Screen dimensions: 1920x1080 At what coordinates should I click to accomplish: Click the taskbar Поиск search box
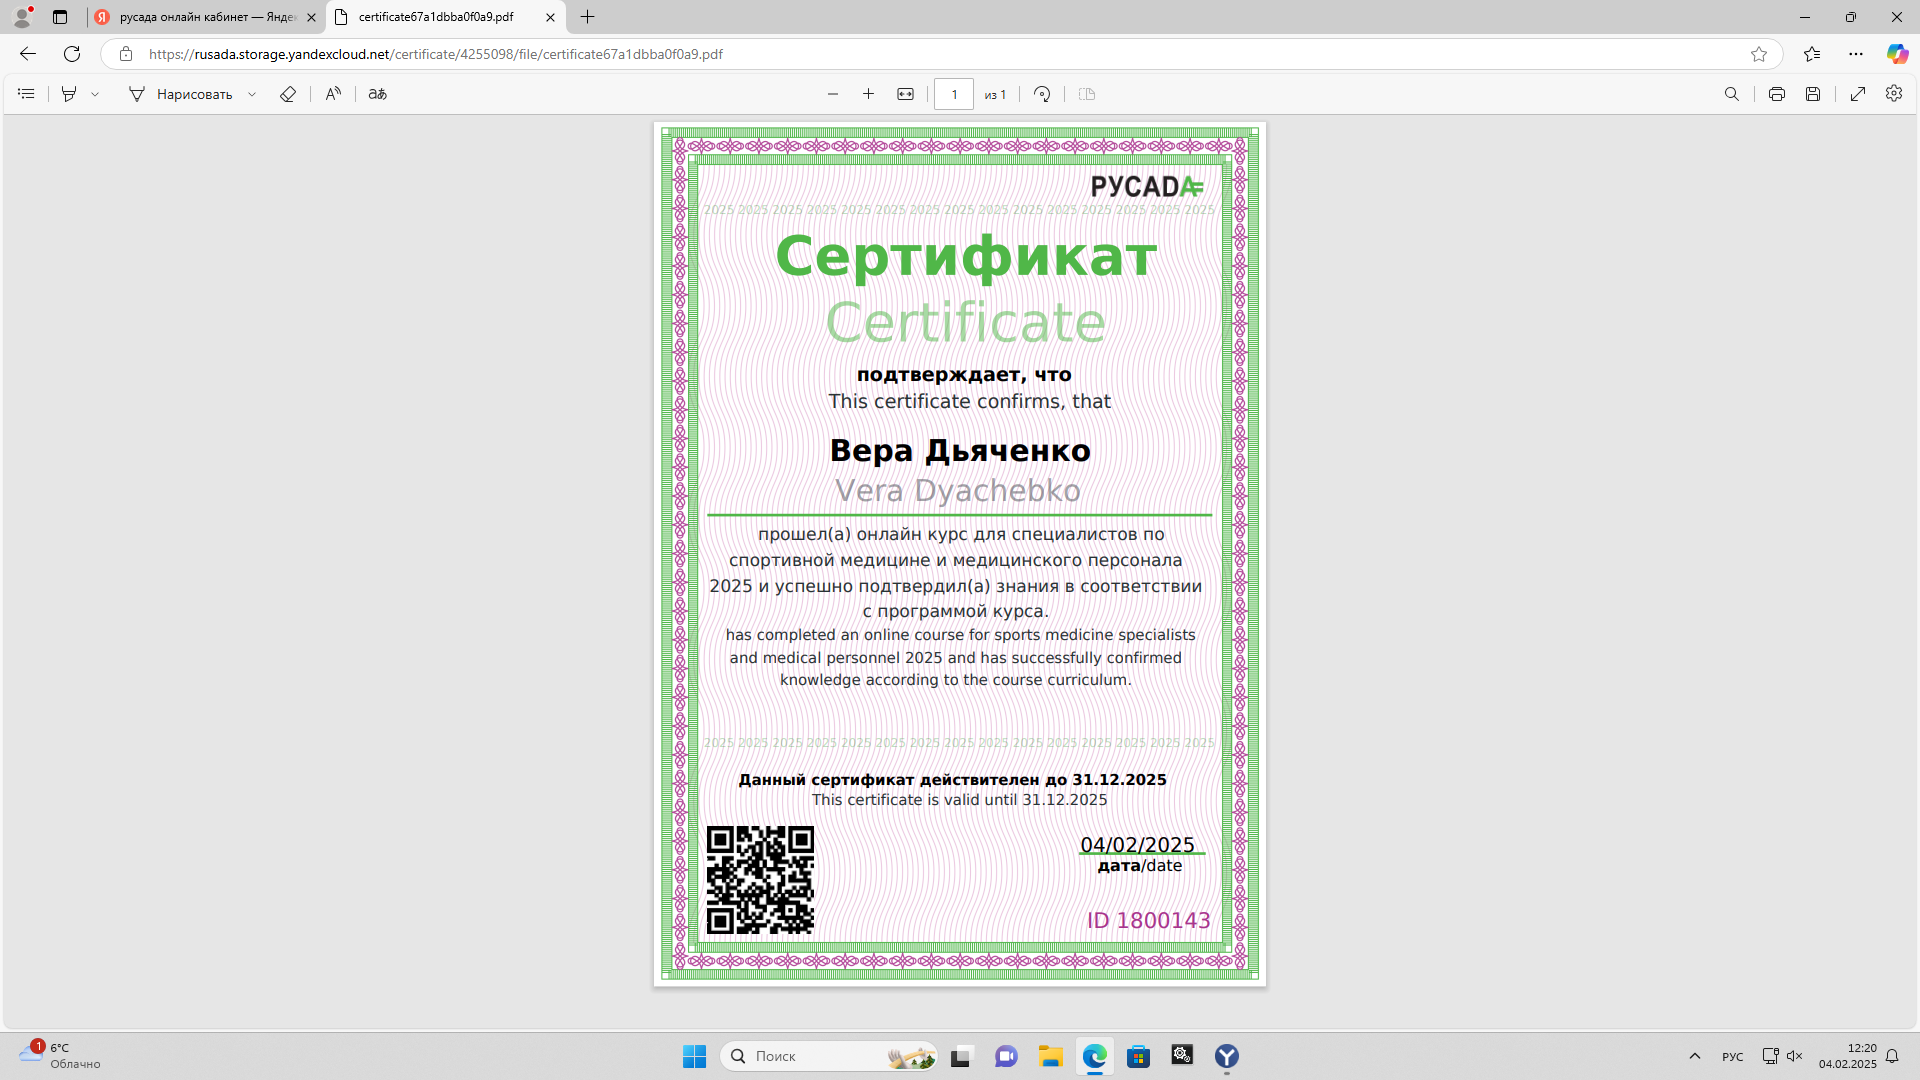coord(829,1056)
